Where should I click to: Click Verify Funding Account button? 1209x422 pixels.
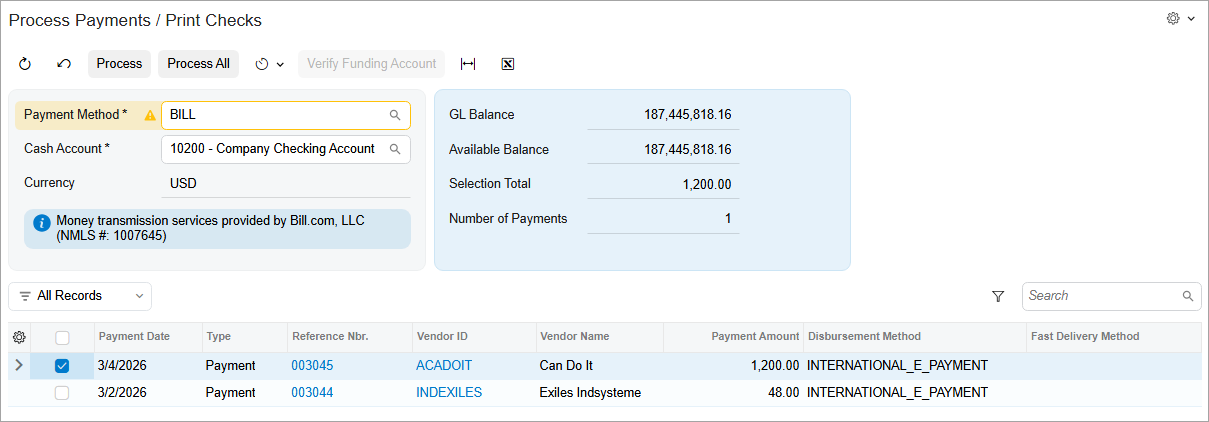coord(371,64)
